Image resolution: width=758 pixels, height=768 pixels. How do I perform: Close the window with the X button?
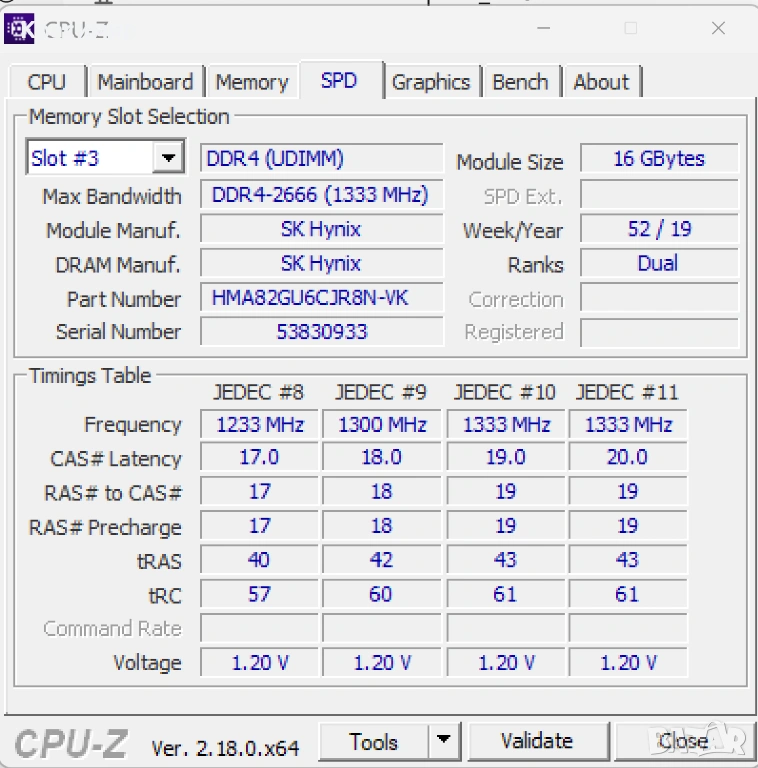click(x=718, y=28)
